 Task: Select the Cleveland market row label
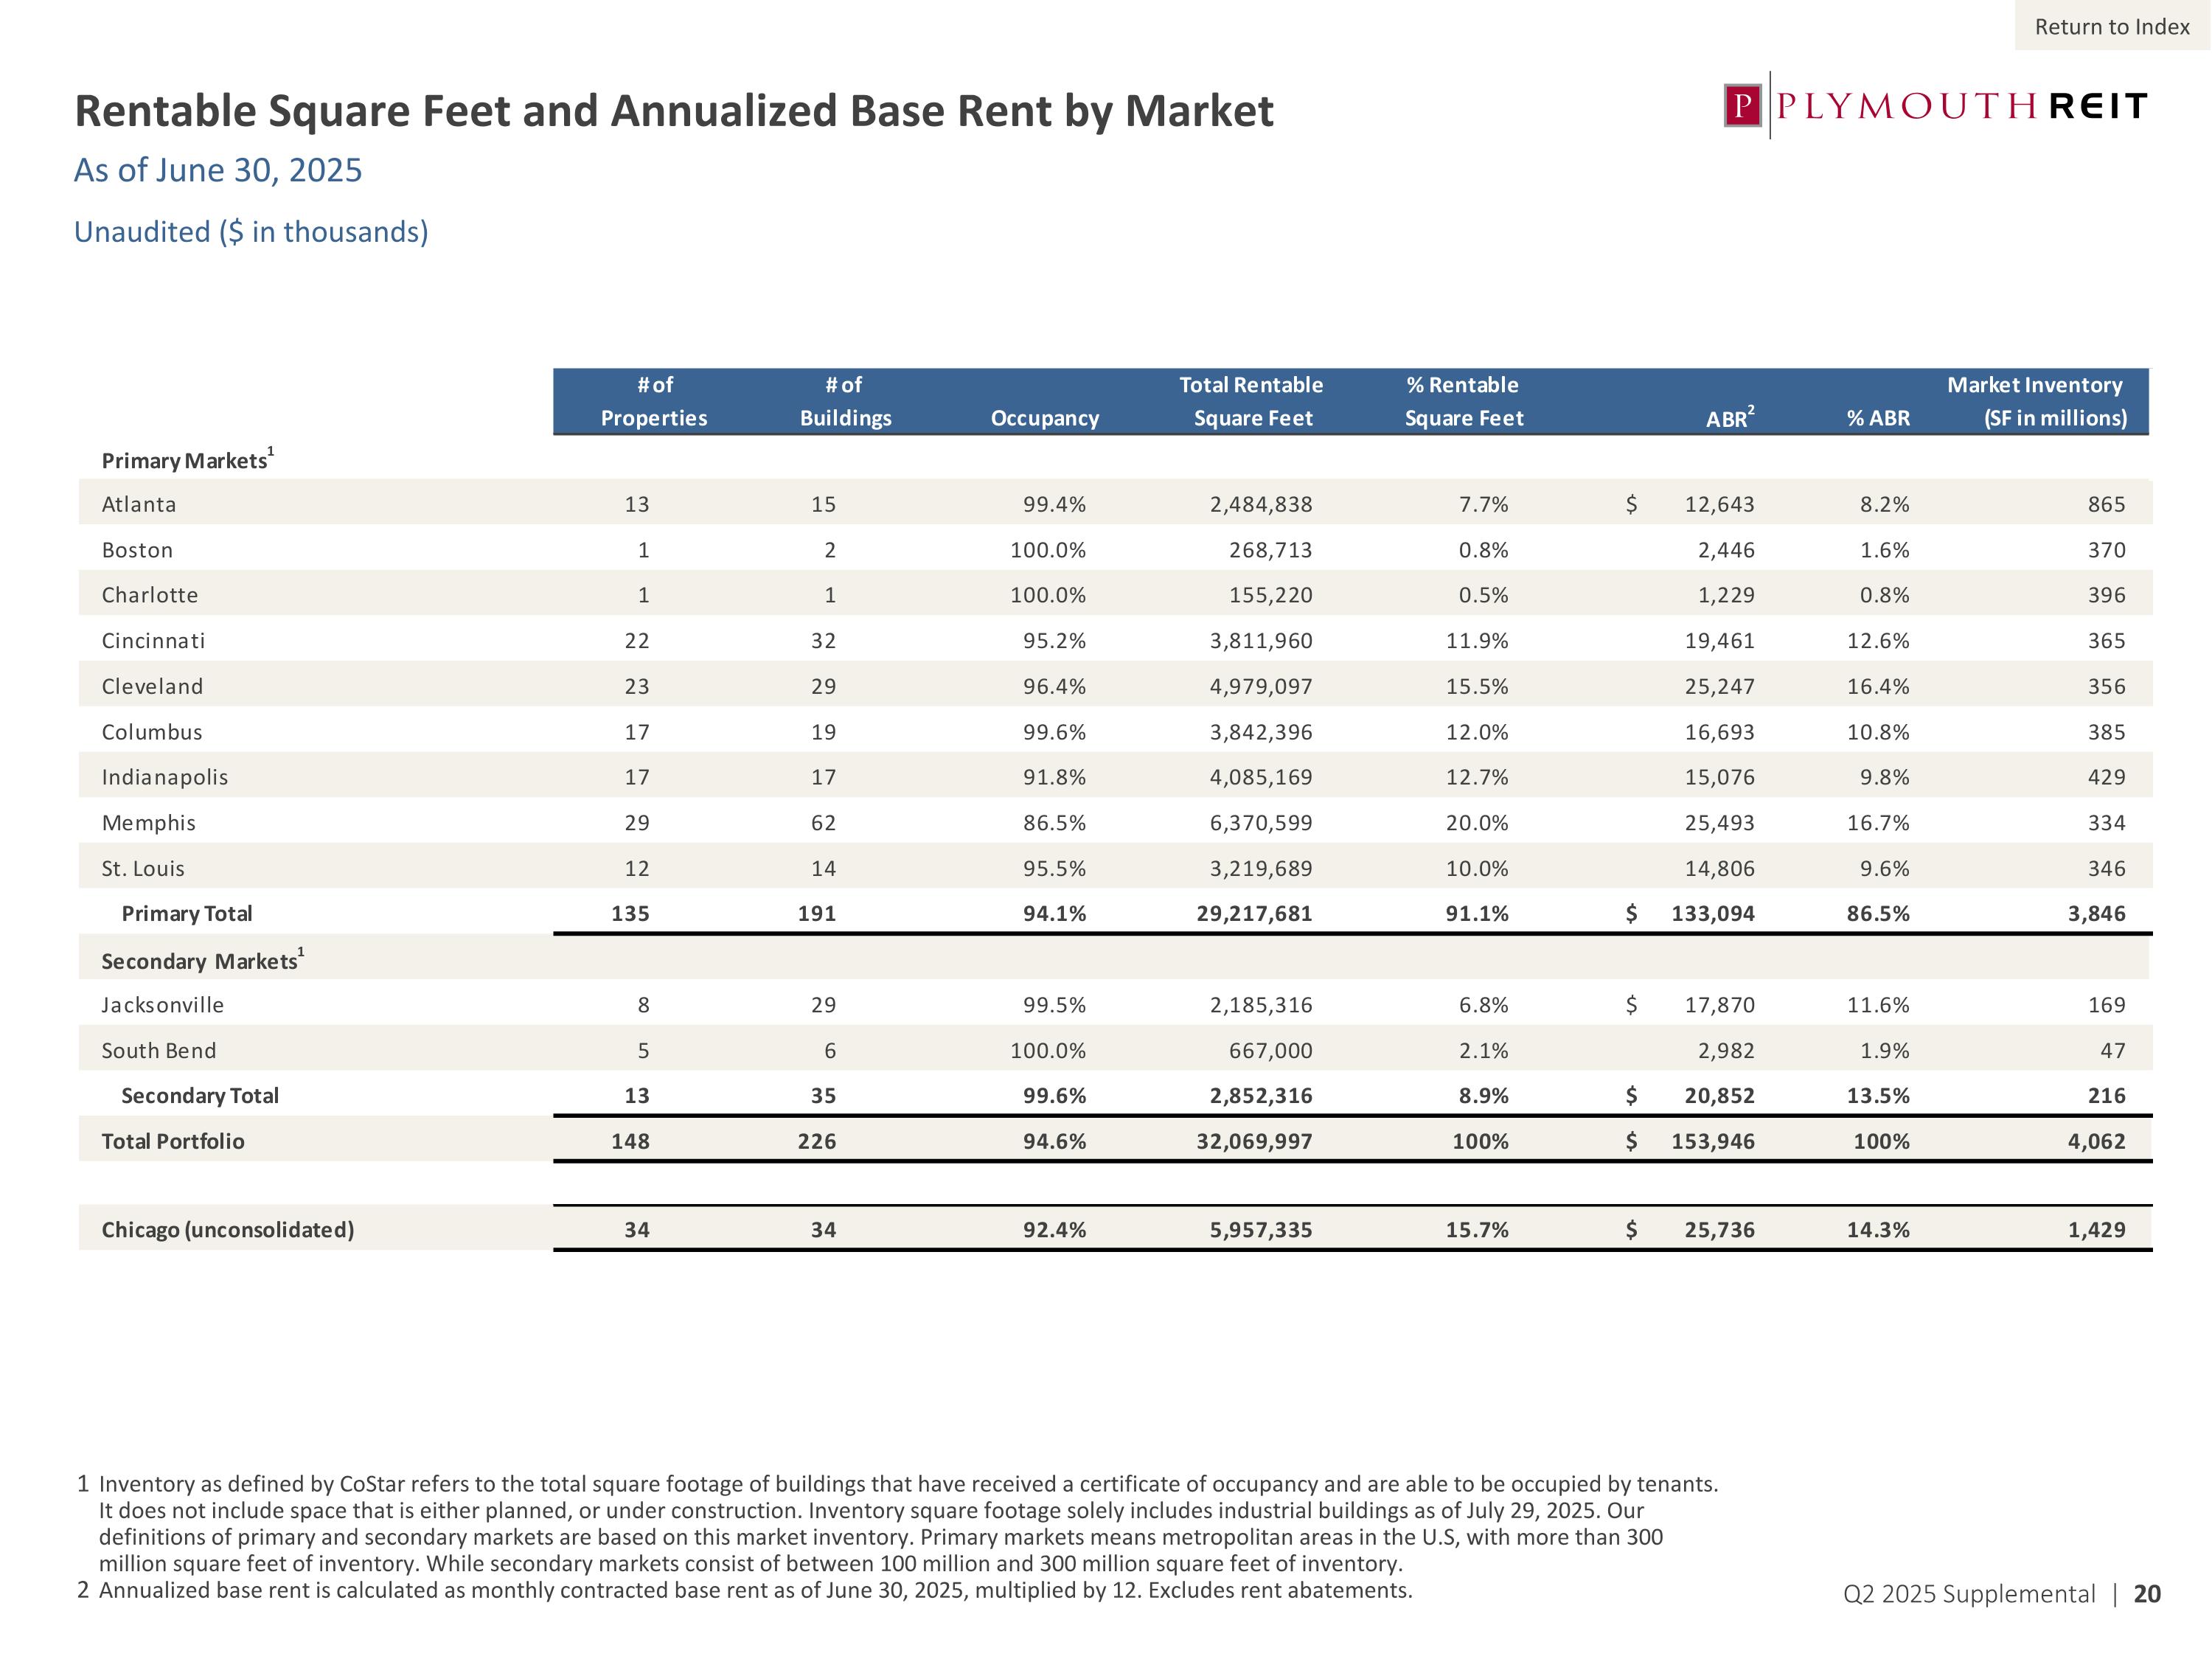(152, 686)
